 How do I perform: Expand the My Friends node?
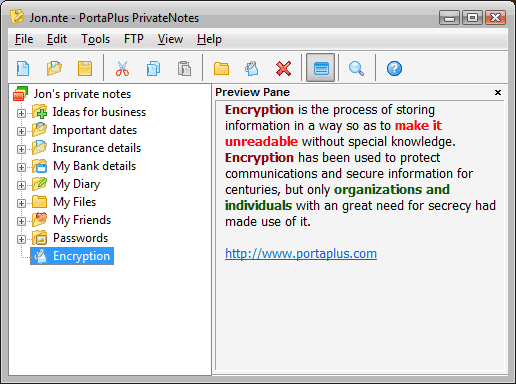click(x=21, y=221)
